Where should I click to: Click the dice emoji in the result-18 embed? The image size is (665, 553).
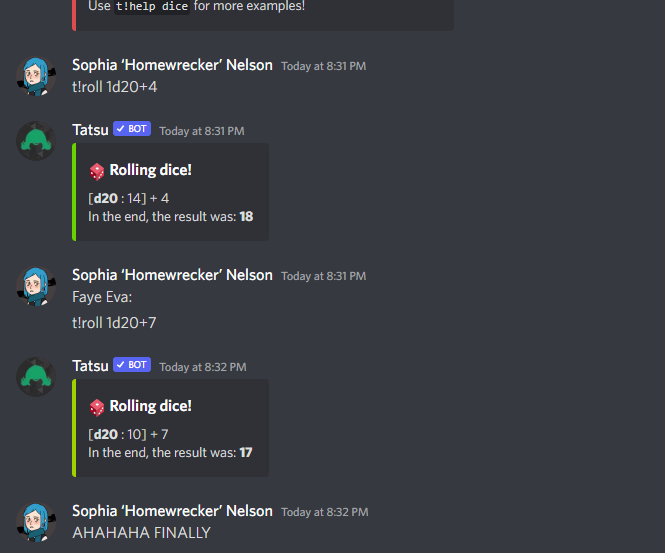97,172
